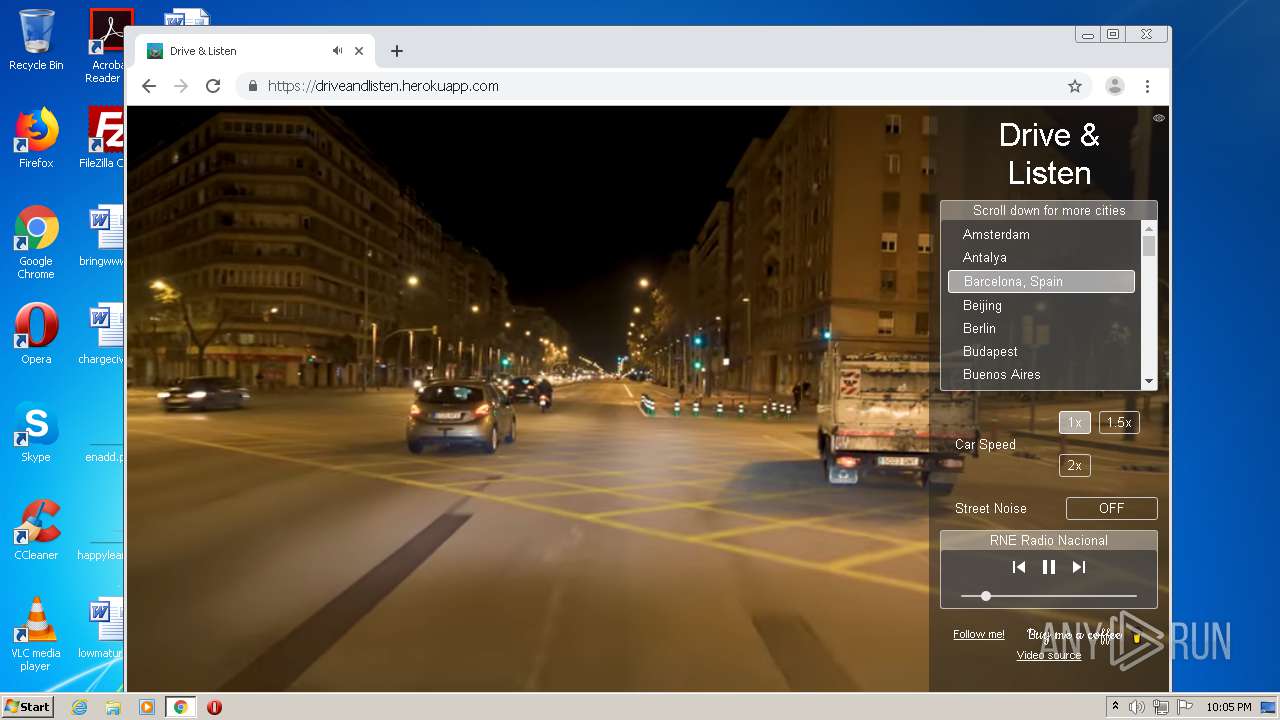Image resolution: width=1280 pixels, height=720 pixels.
Task: Open Internet Explorer from taskbar
Action: click(x=80, y=707)
